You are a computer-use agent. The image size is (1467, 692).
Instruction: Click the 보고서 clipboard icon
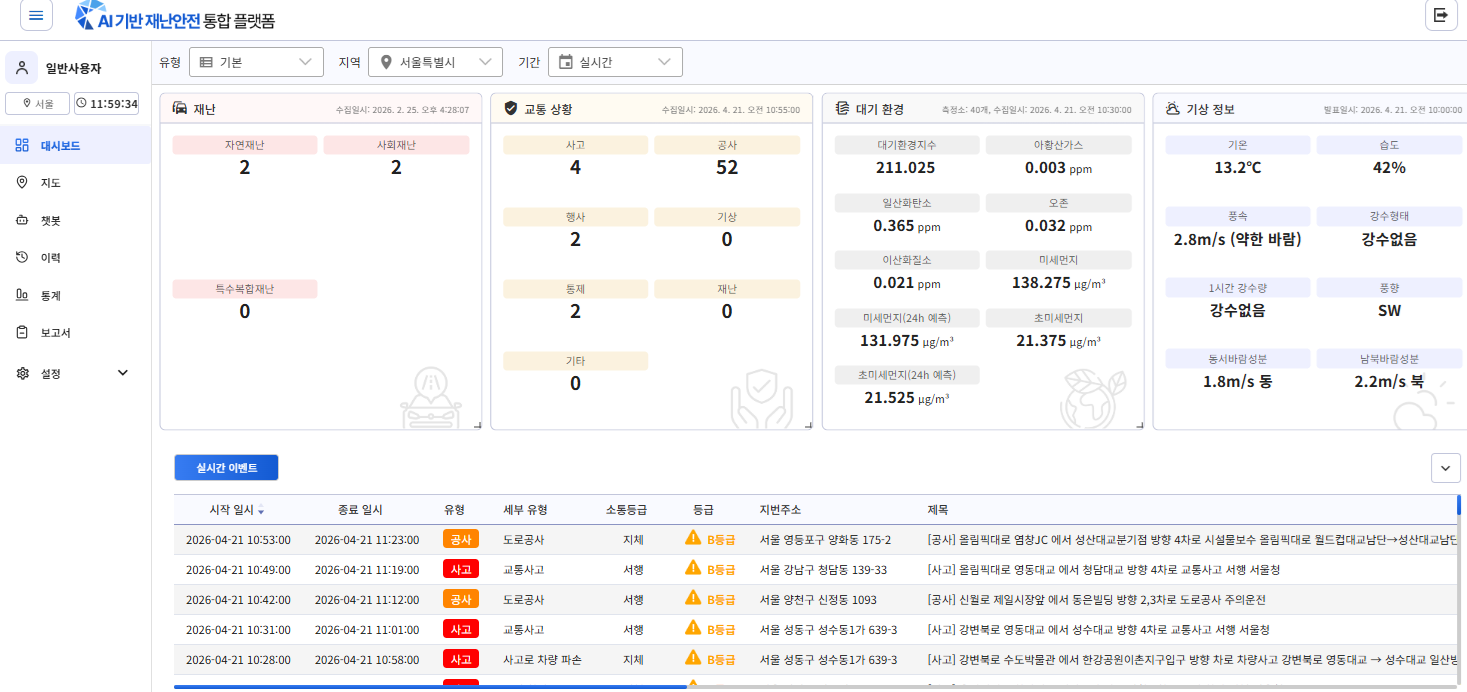coord(22,332)
